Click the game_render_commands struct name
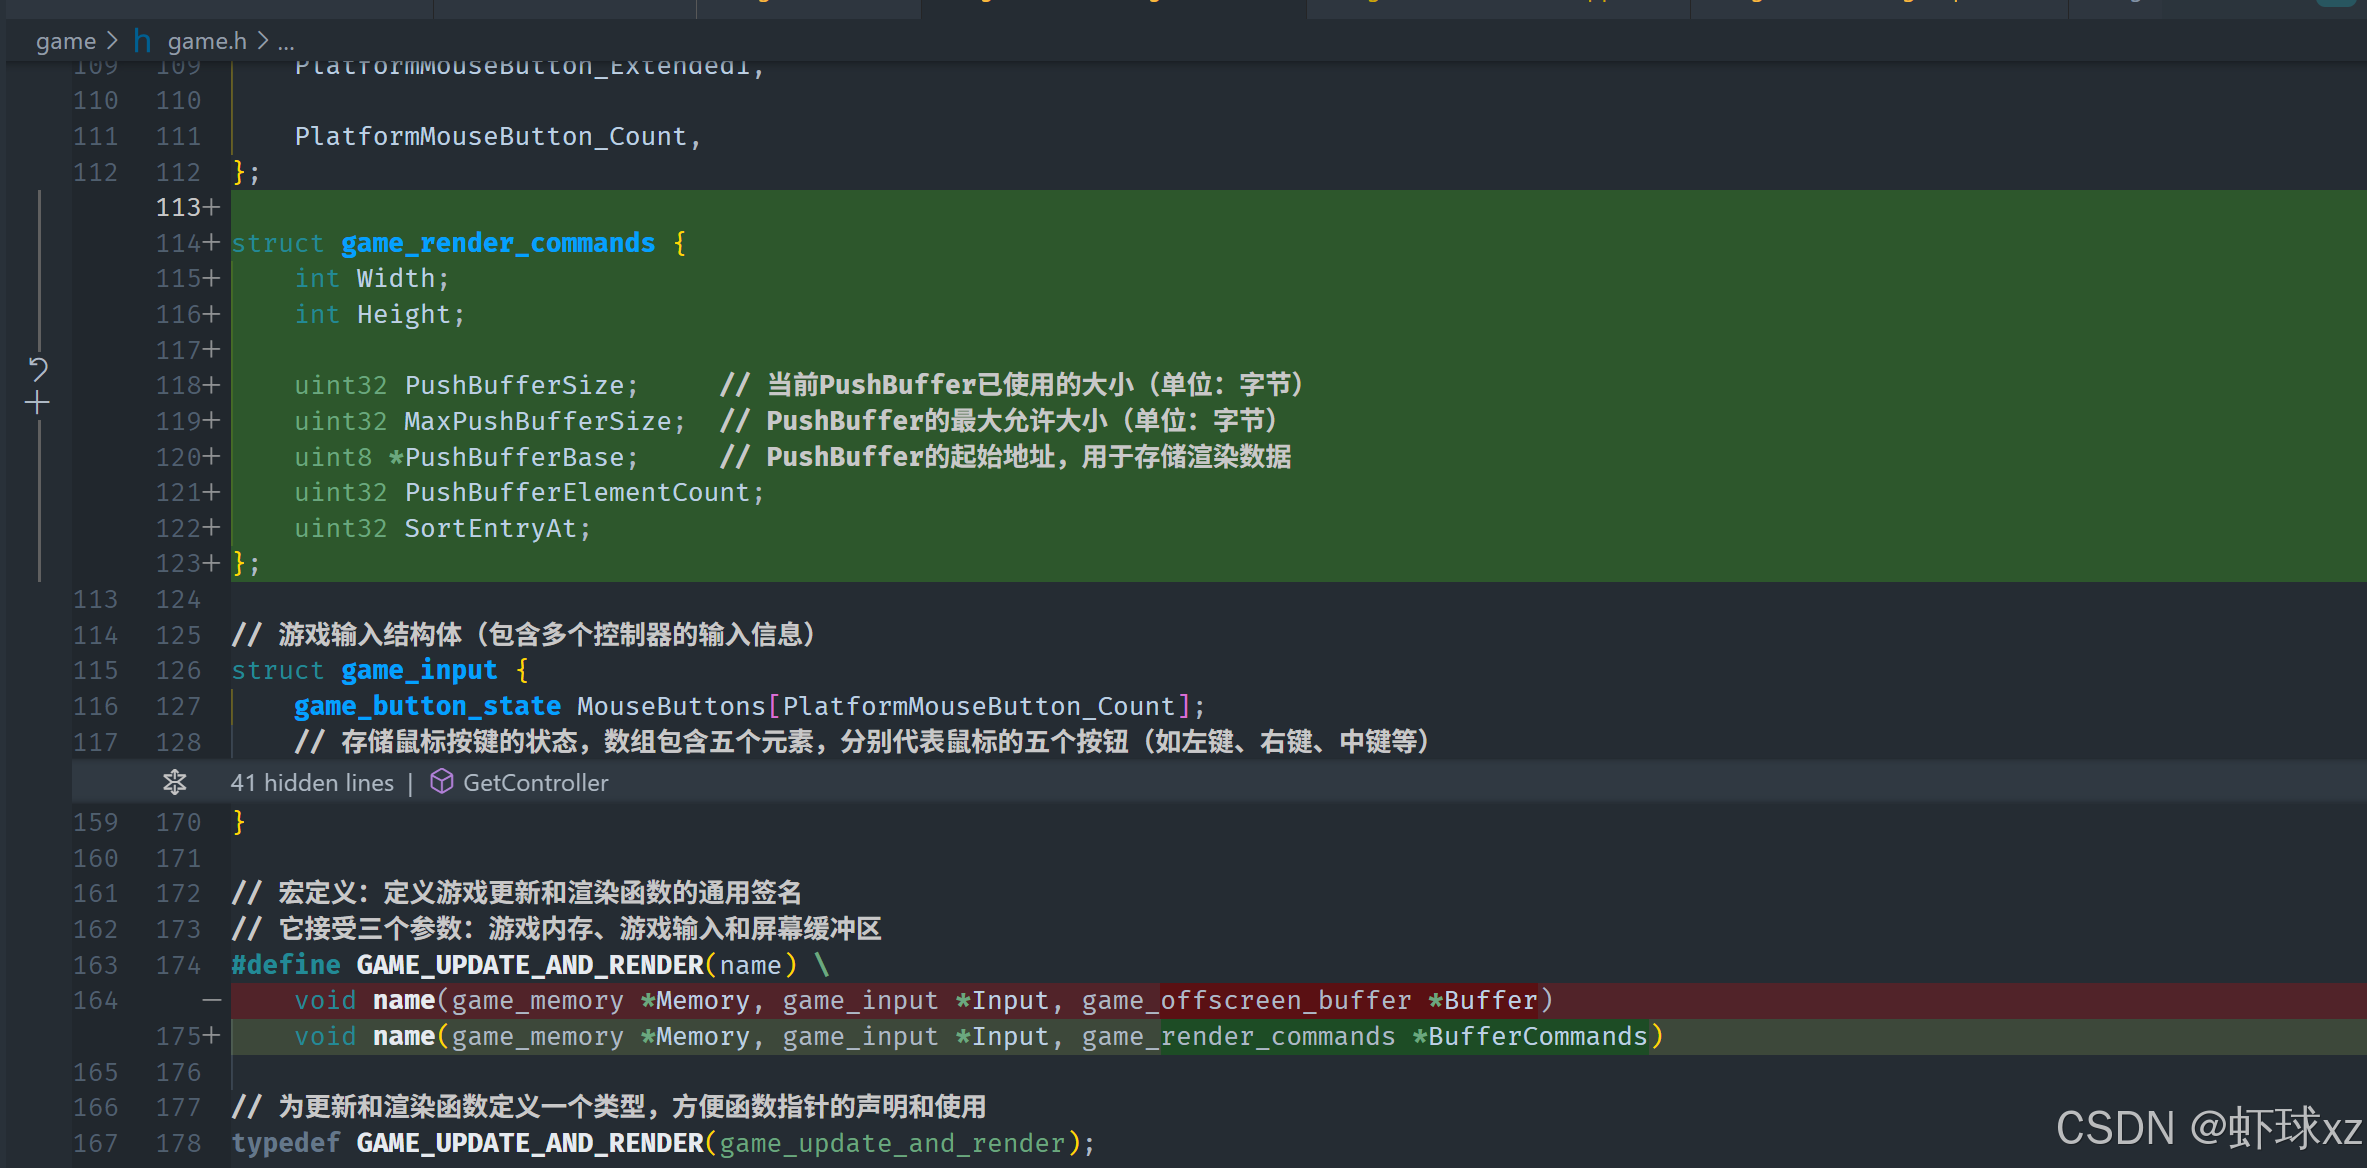2367x1168 pixels. coord(497,243)
